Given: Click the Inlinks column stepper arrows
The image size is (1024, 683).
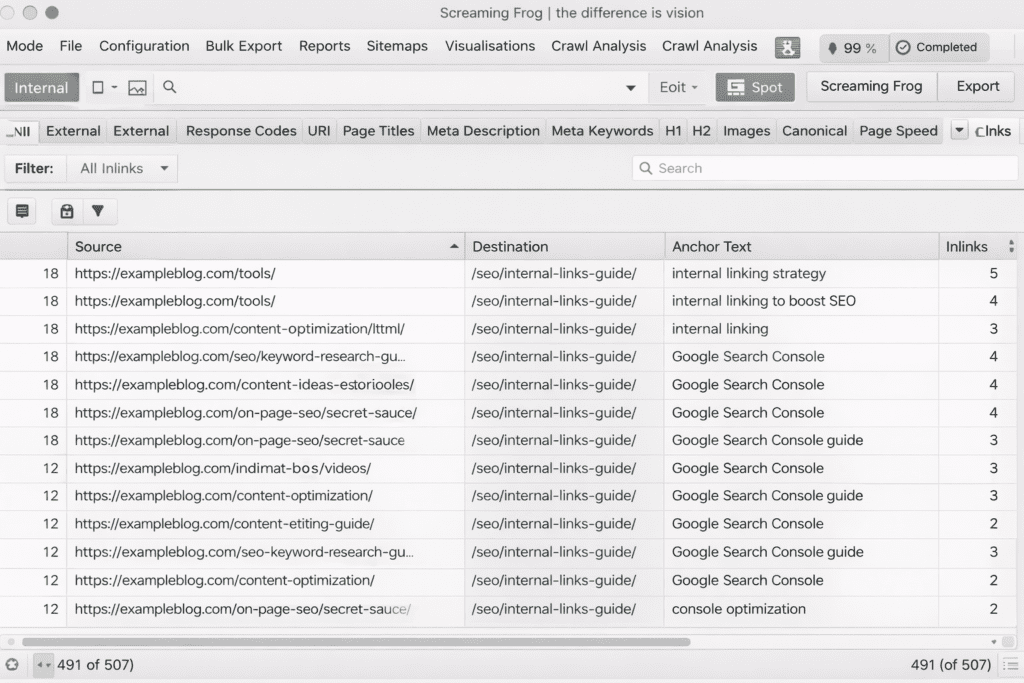Looking at the screenshot, I should (1012, 246).
